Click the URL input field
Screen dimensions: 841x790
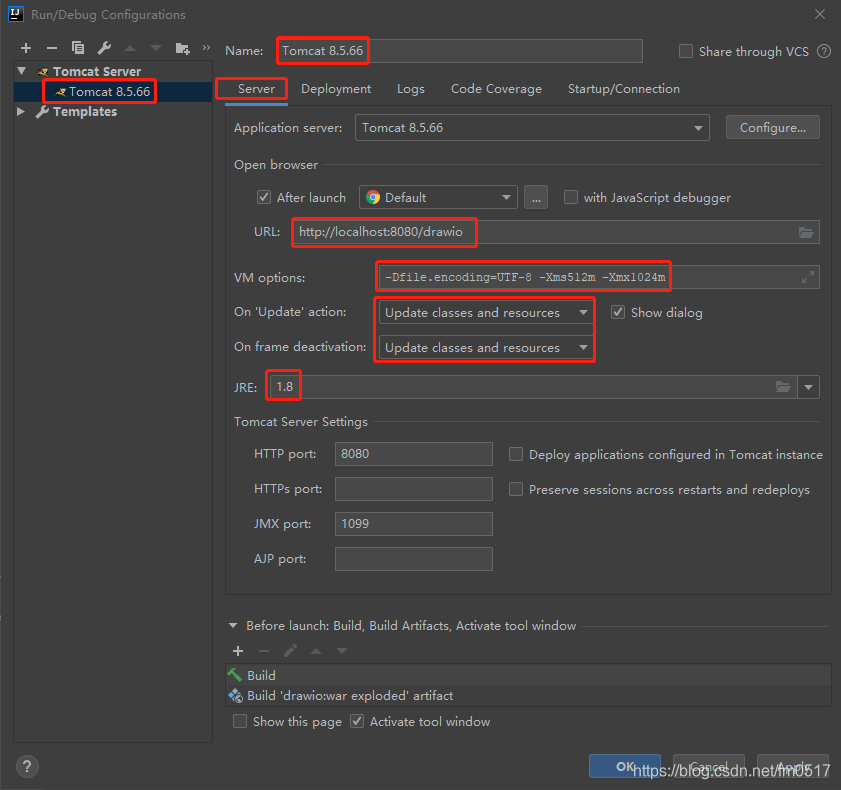556,232
